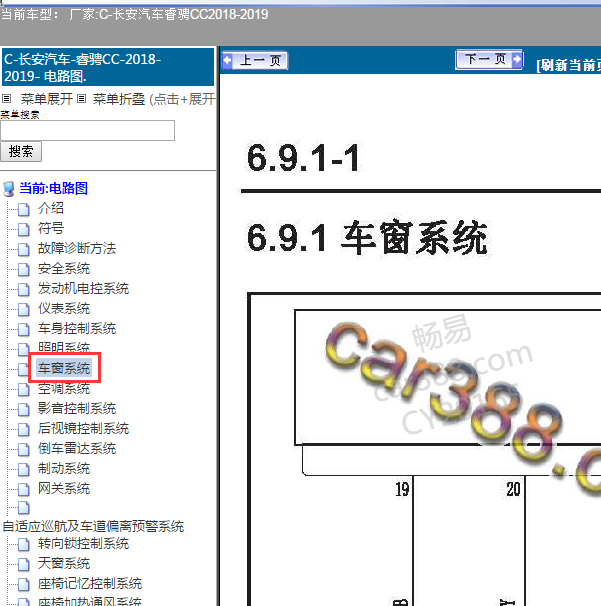Open the 符号 tree item

pyautogui.click(x=51, y=228)
